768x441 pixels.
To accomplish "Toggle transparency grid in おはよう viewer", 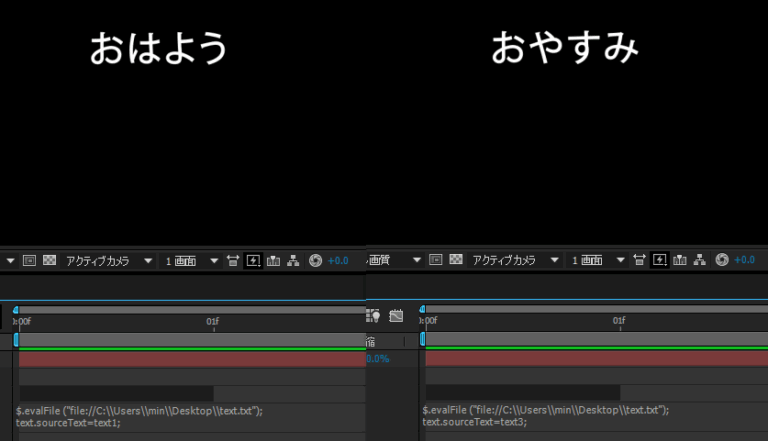I will coord(49,260).
